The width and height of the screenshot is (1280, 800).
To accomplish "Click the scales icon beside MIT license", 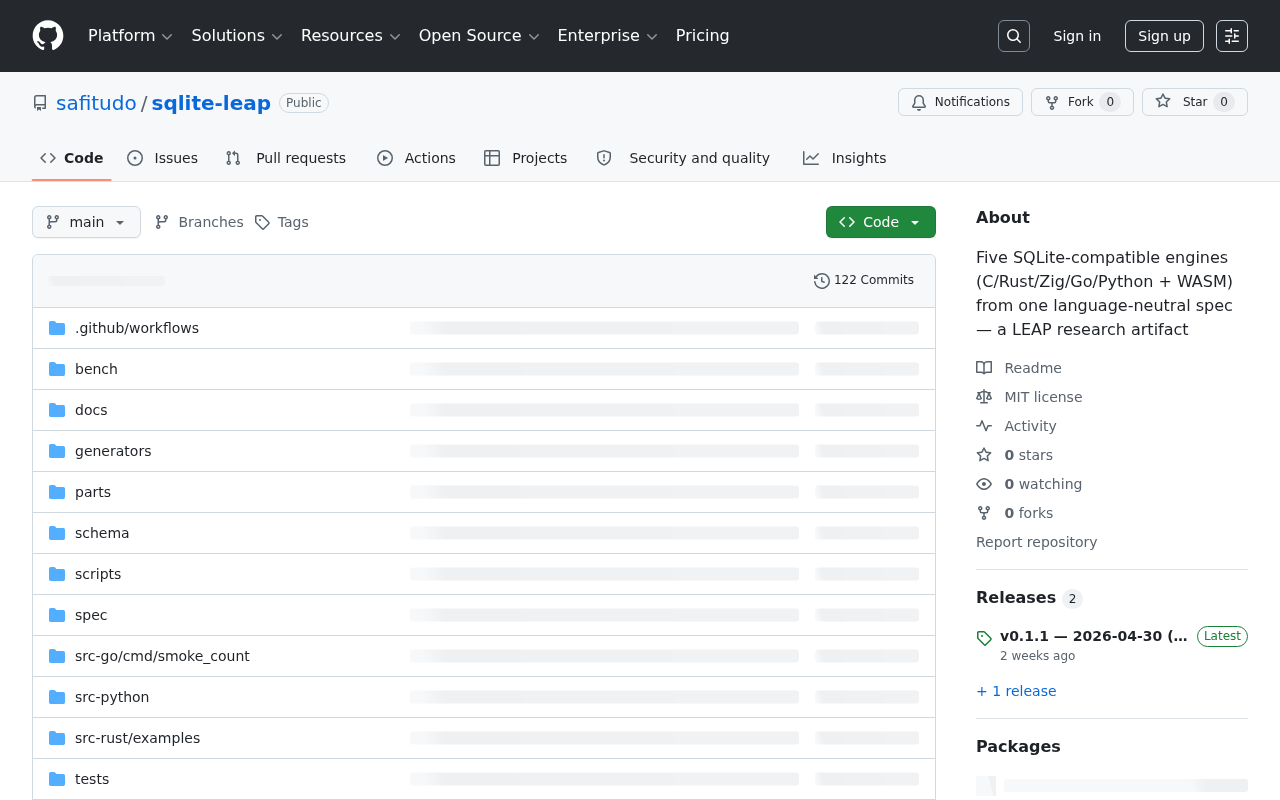I will point(984,397).
